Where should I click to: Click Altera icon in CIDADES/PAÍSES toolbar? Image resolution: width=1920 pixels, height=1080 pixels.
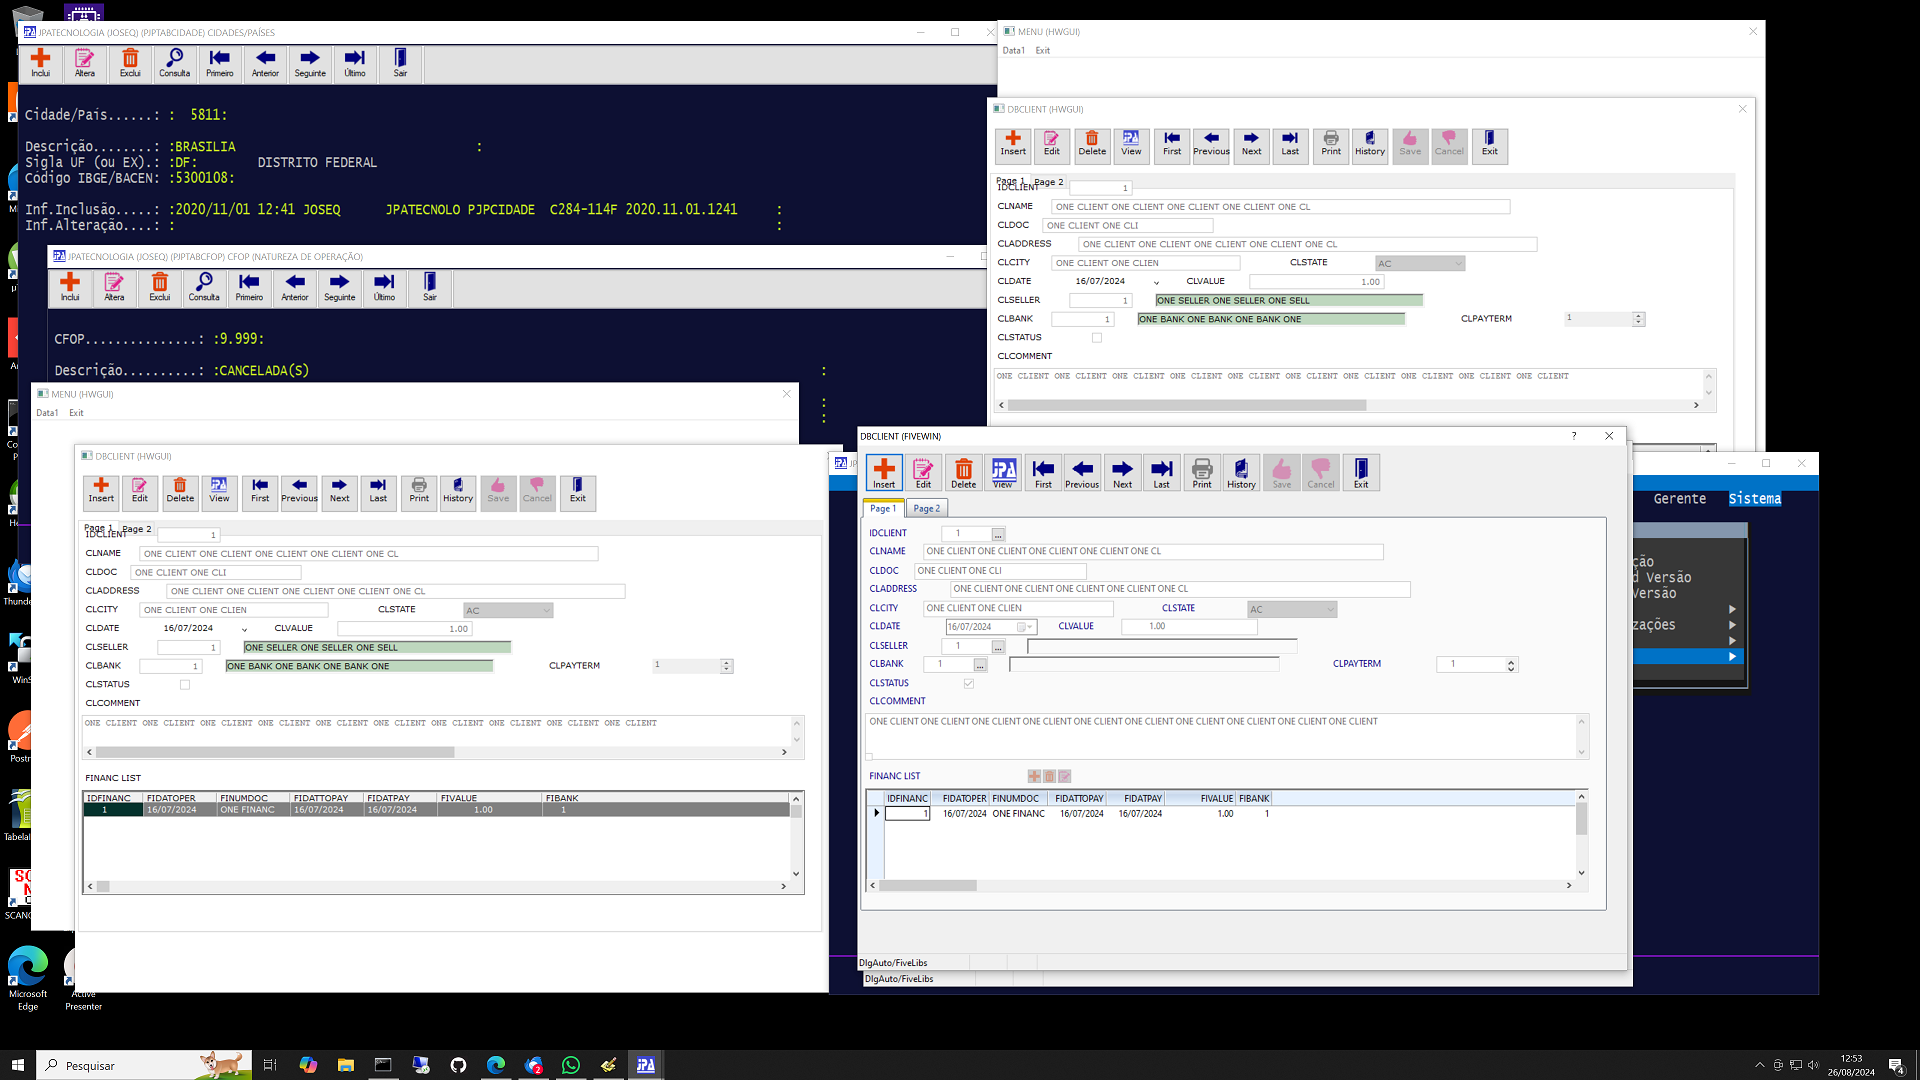(85, 63)
